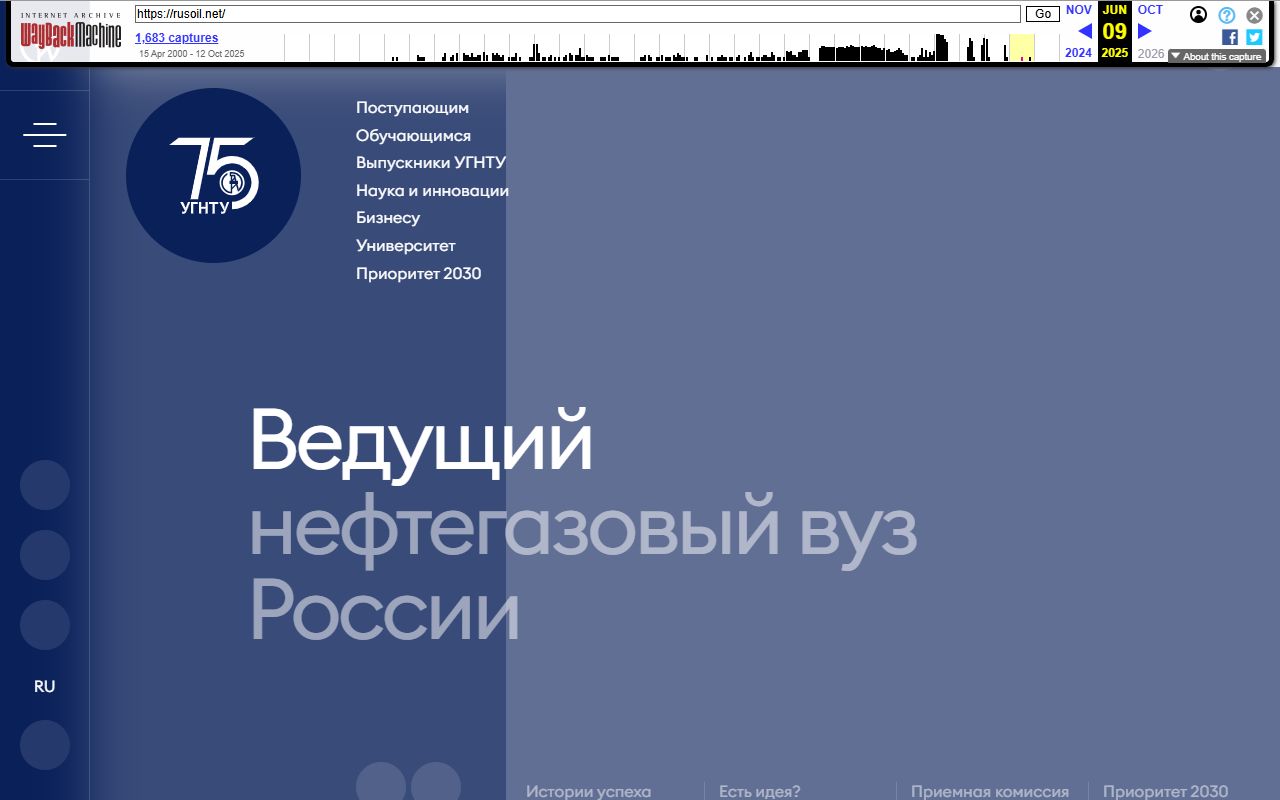Share this capture on Facebook
1280x800 pixels.
pyautogui.click(x=1230, y=37)
